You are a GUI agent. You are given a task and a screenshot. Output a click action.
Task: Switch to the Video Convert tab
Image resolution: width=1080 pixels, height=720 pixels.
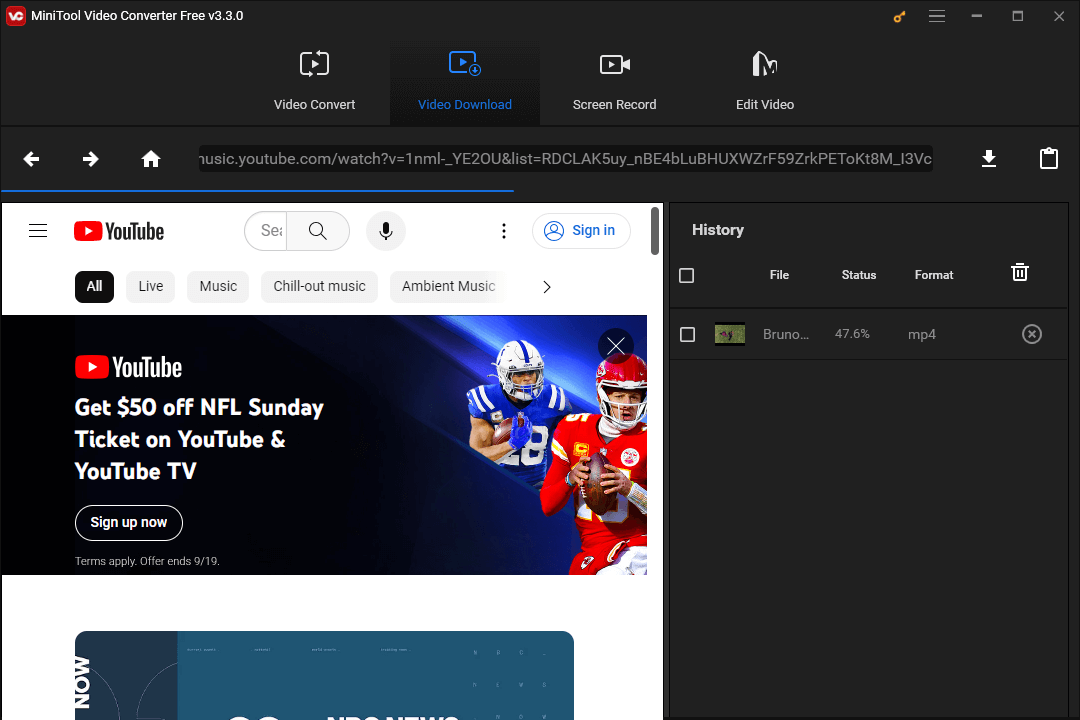tap(314, 83)
